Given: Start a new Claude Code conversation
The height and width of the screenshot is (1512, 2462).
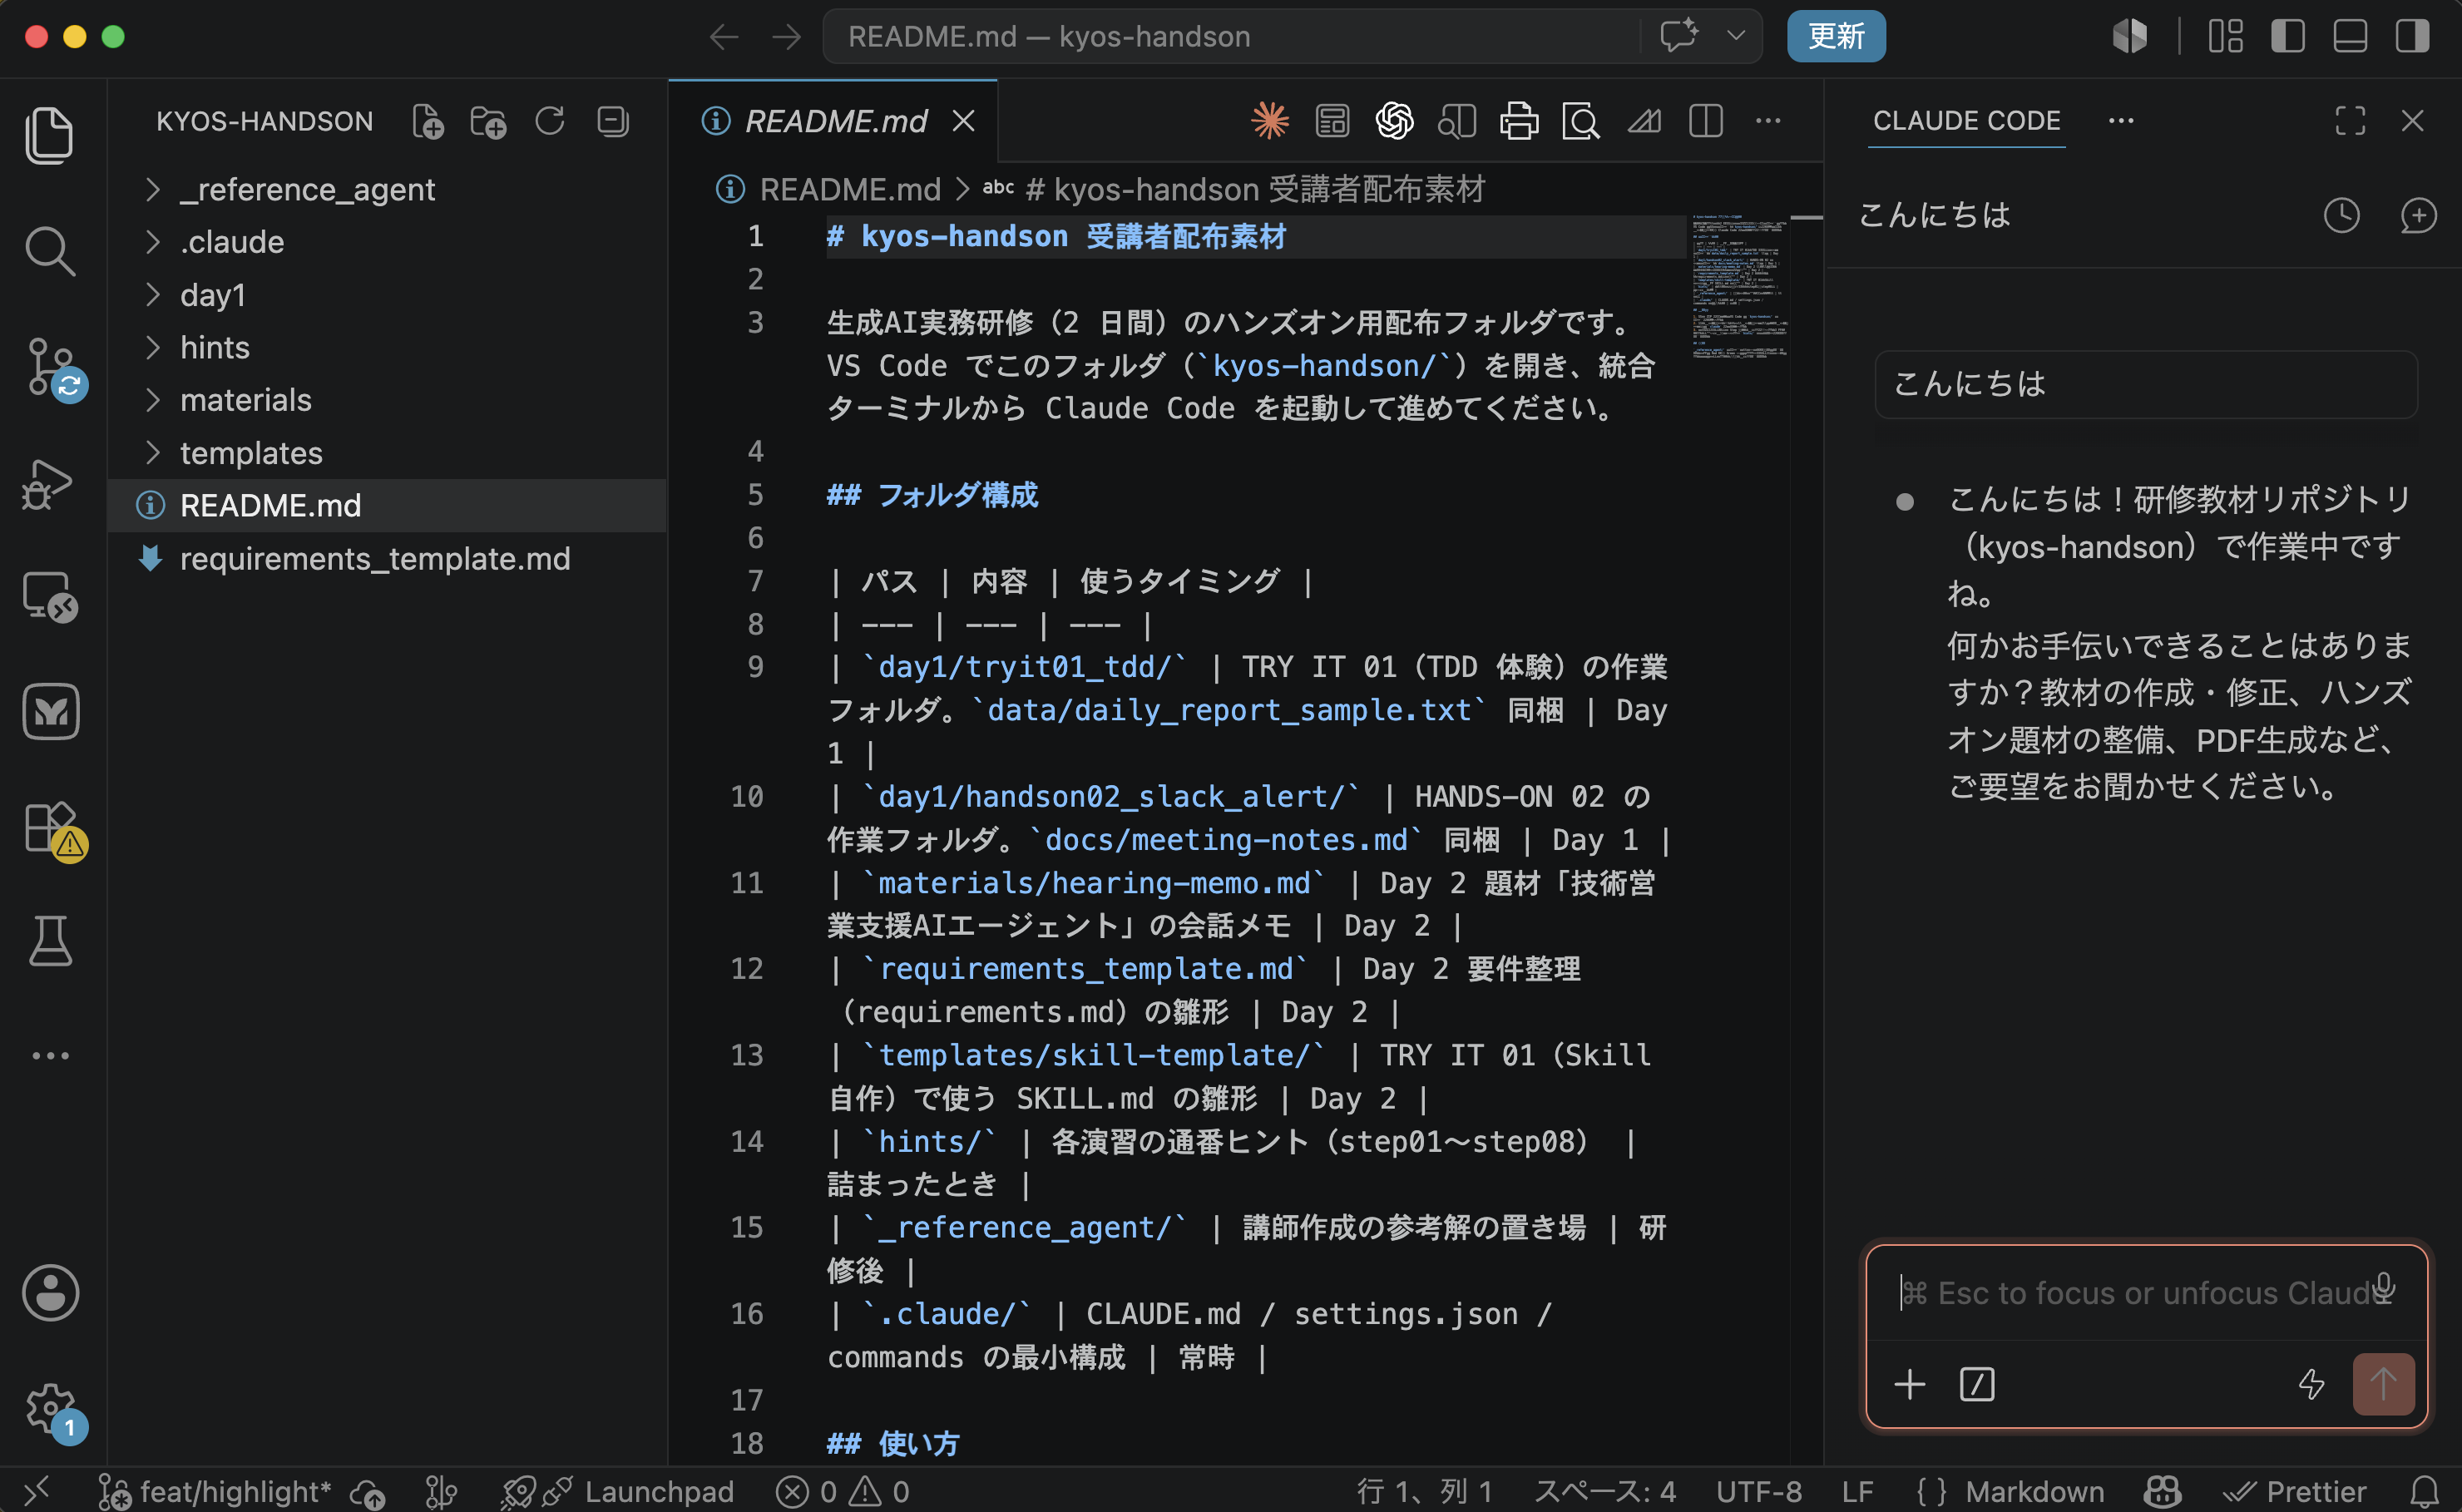Looking at the screenshot, I should coord(2418,215).
